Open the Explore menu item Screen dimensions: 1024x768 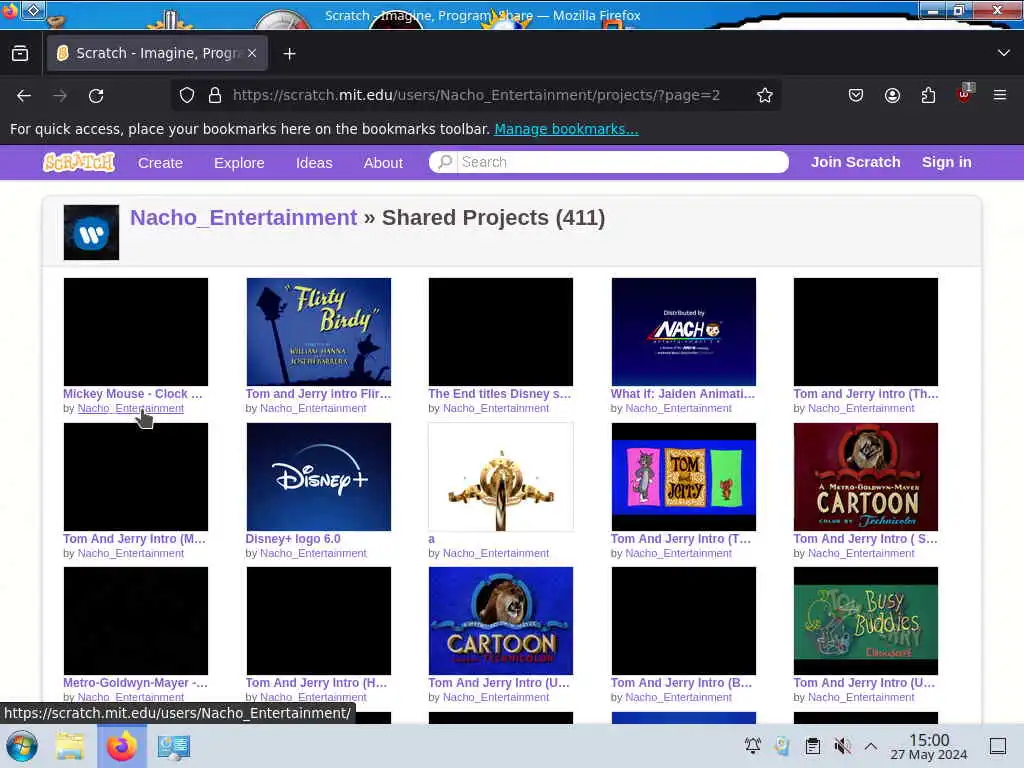[239, 163]
